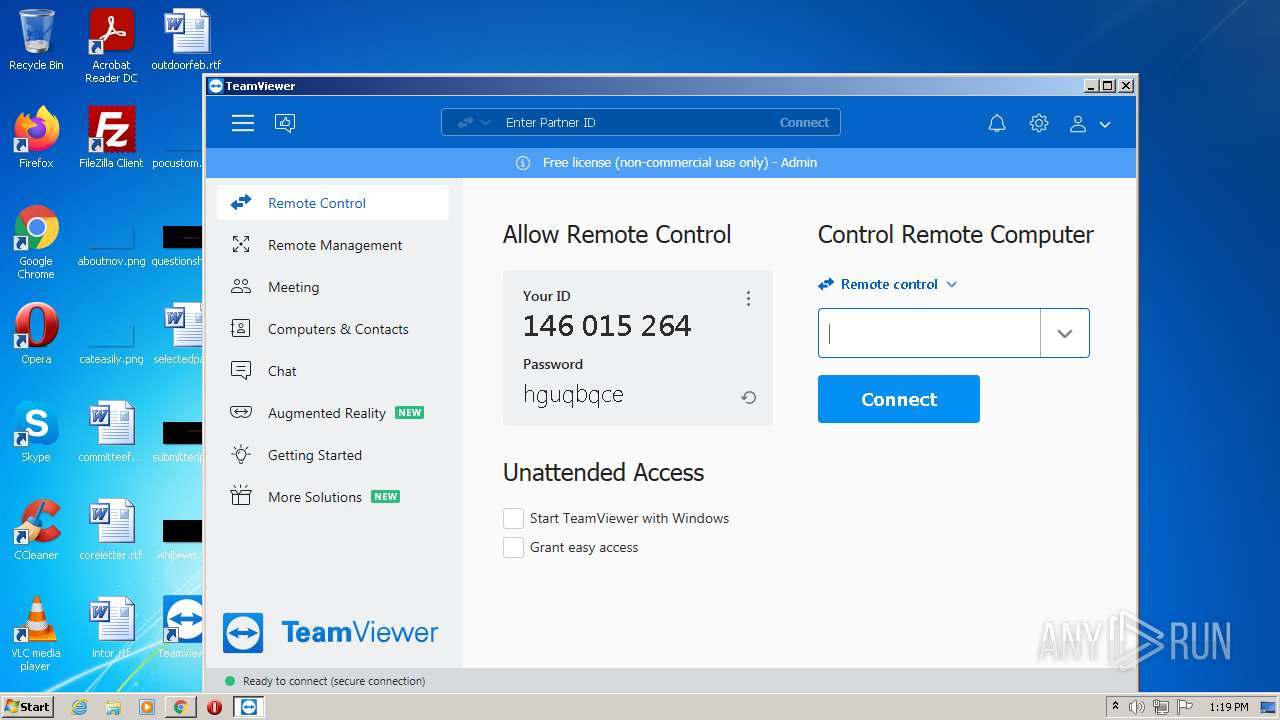Open the feedback thumbs-up icon
Viewport: 1280px width, 720px height.
coord(285,123)
